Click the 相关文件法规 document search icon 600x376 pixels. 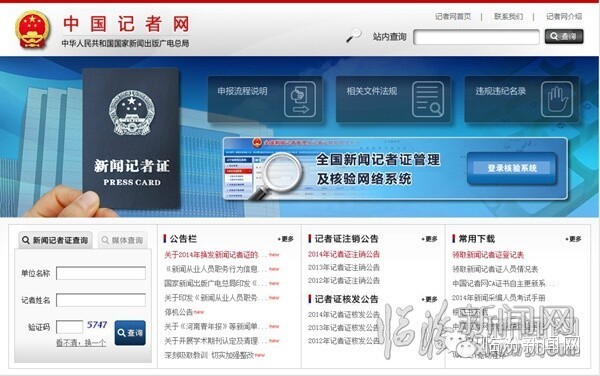[428, 99]
